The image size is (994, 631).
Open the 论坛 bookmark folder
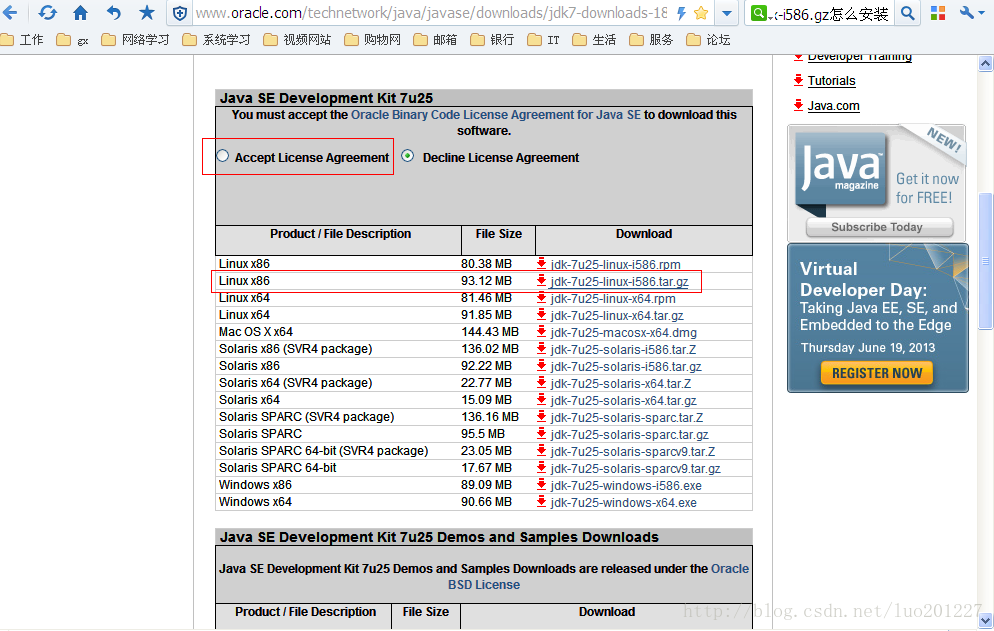(709, 40)
